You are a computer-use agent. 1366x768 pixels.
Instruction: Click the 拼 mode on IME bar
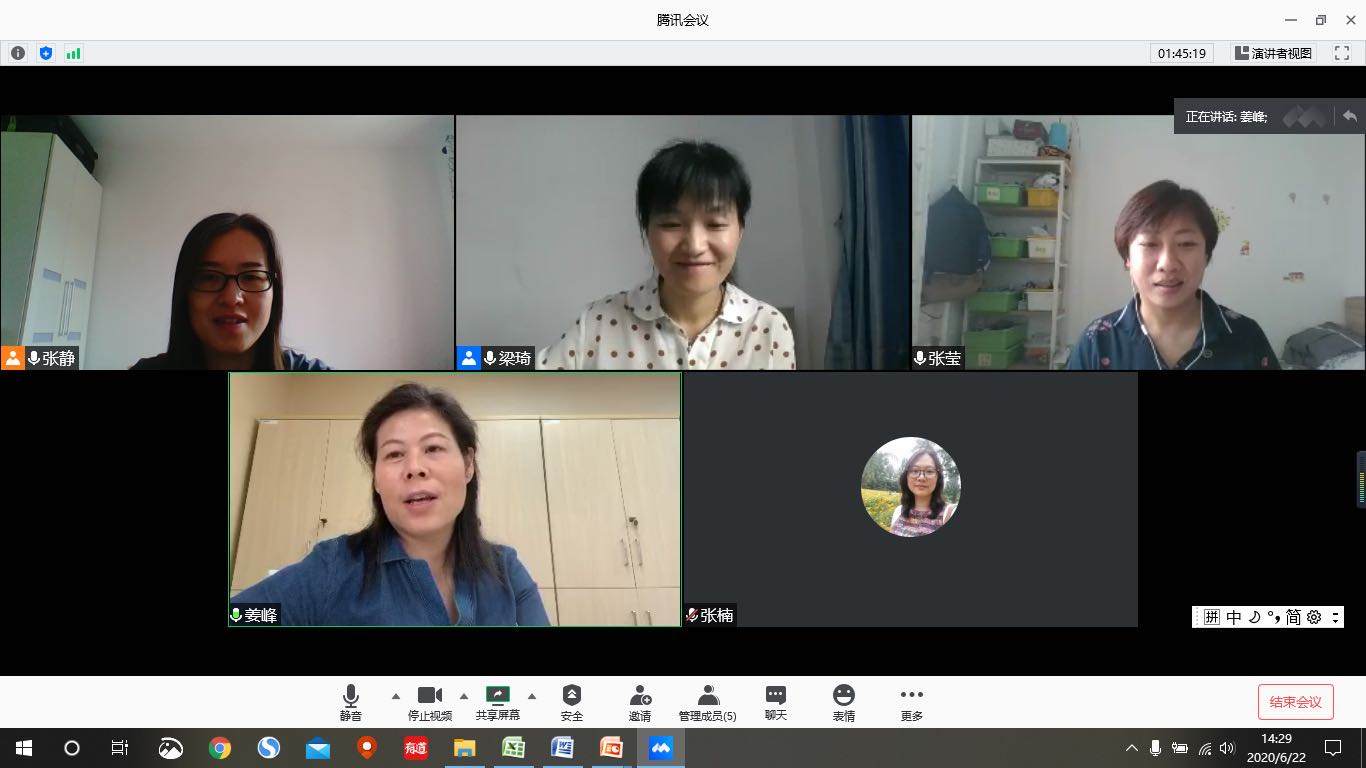coord(1211,617)
